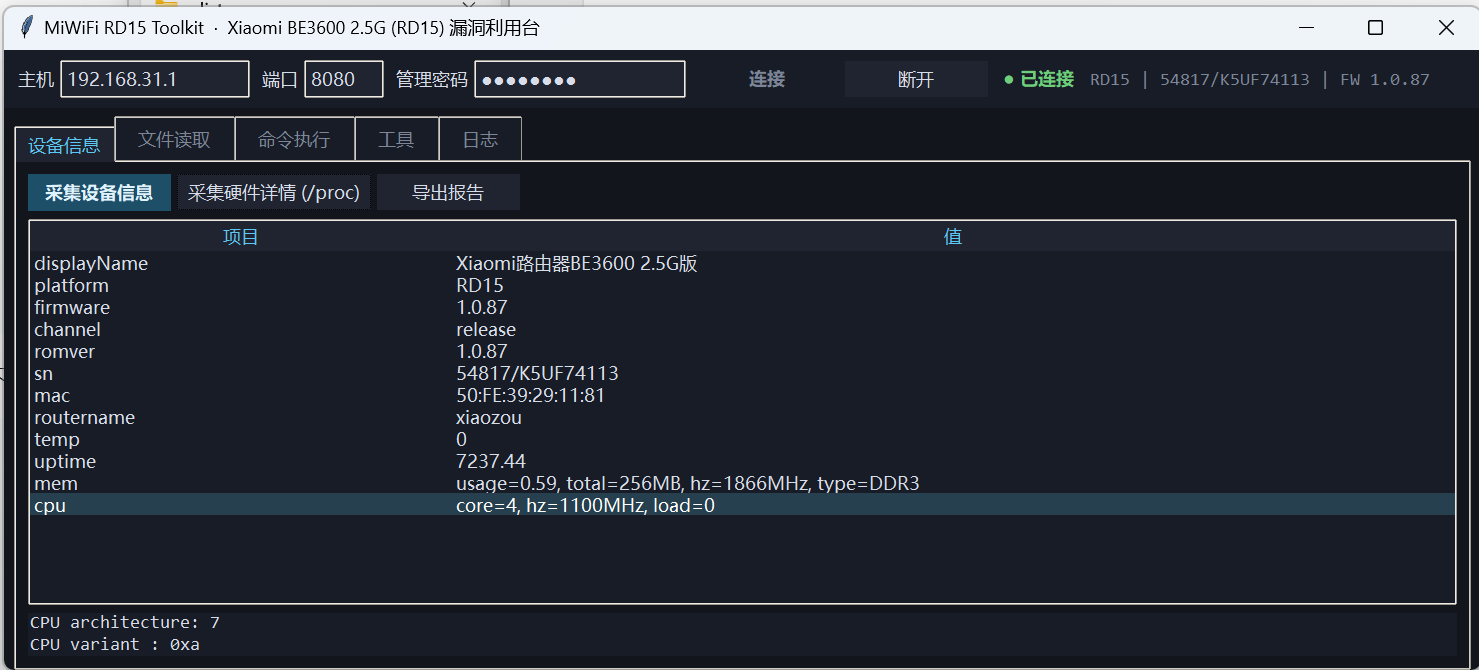Click the port field showing 8080
The width and height of the screenshot is (1479, 670).
[x=344, y=79]
